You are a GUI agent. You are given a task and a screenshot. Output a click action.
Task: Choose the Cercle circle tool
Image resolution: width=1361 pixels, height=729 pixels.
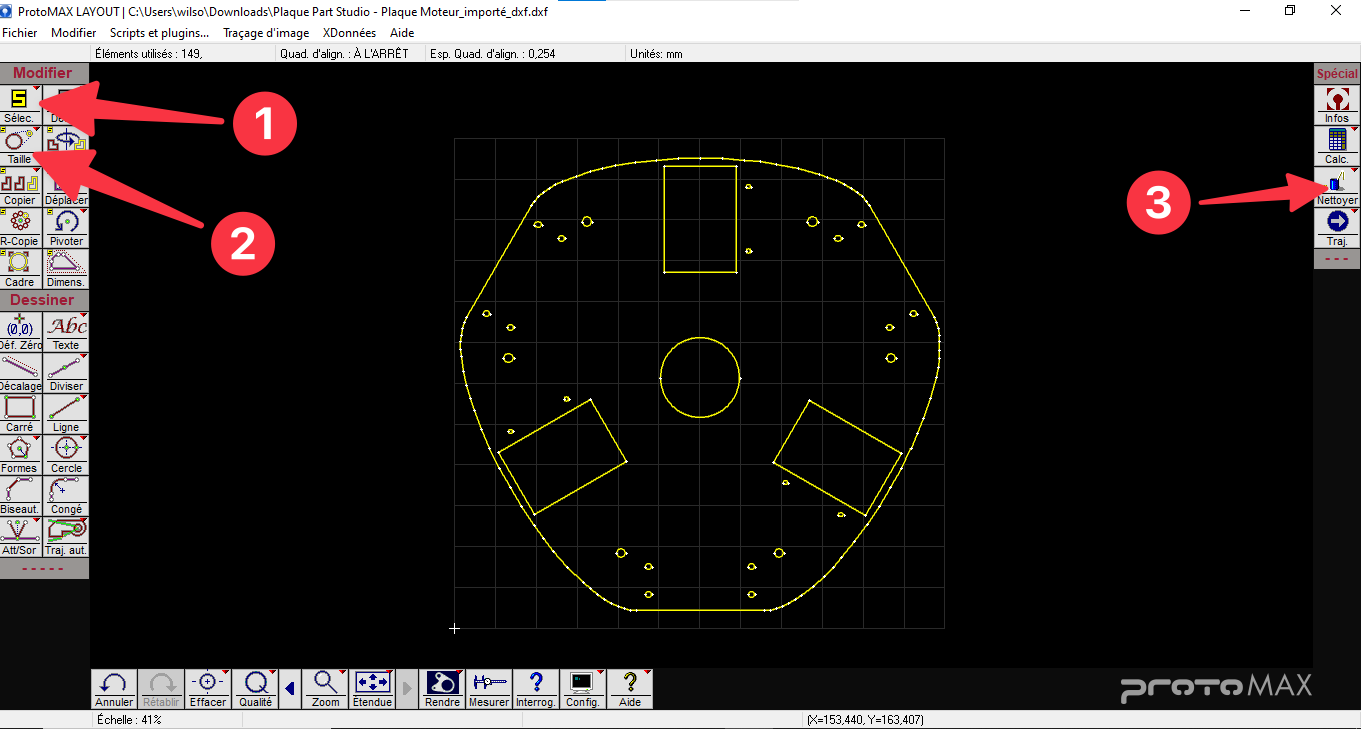coord(67,455)
